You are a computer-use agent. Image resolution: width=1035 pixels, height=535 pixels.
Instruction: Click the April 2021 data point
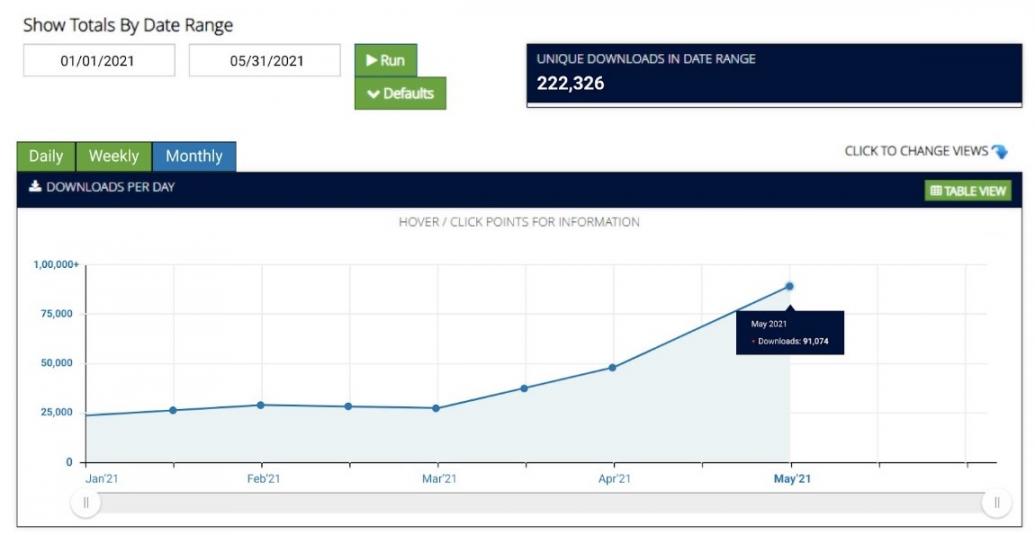[612, 368]
